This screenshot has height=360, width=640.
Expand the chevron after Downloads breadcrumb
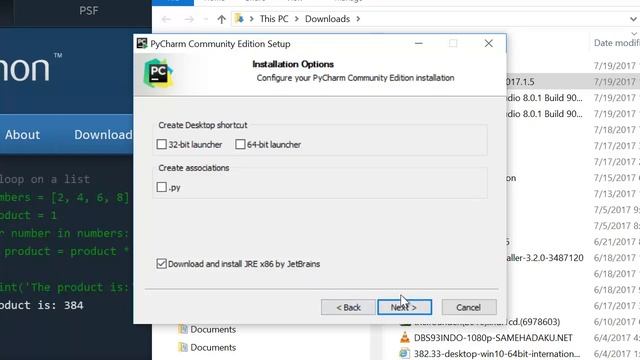pos(358,19)
